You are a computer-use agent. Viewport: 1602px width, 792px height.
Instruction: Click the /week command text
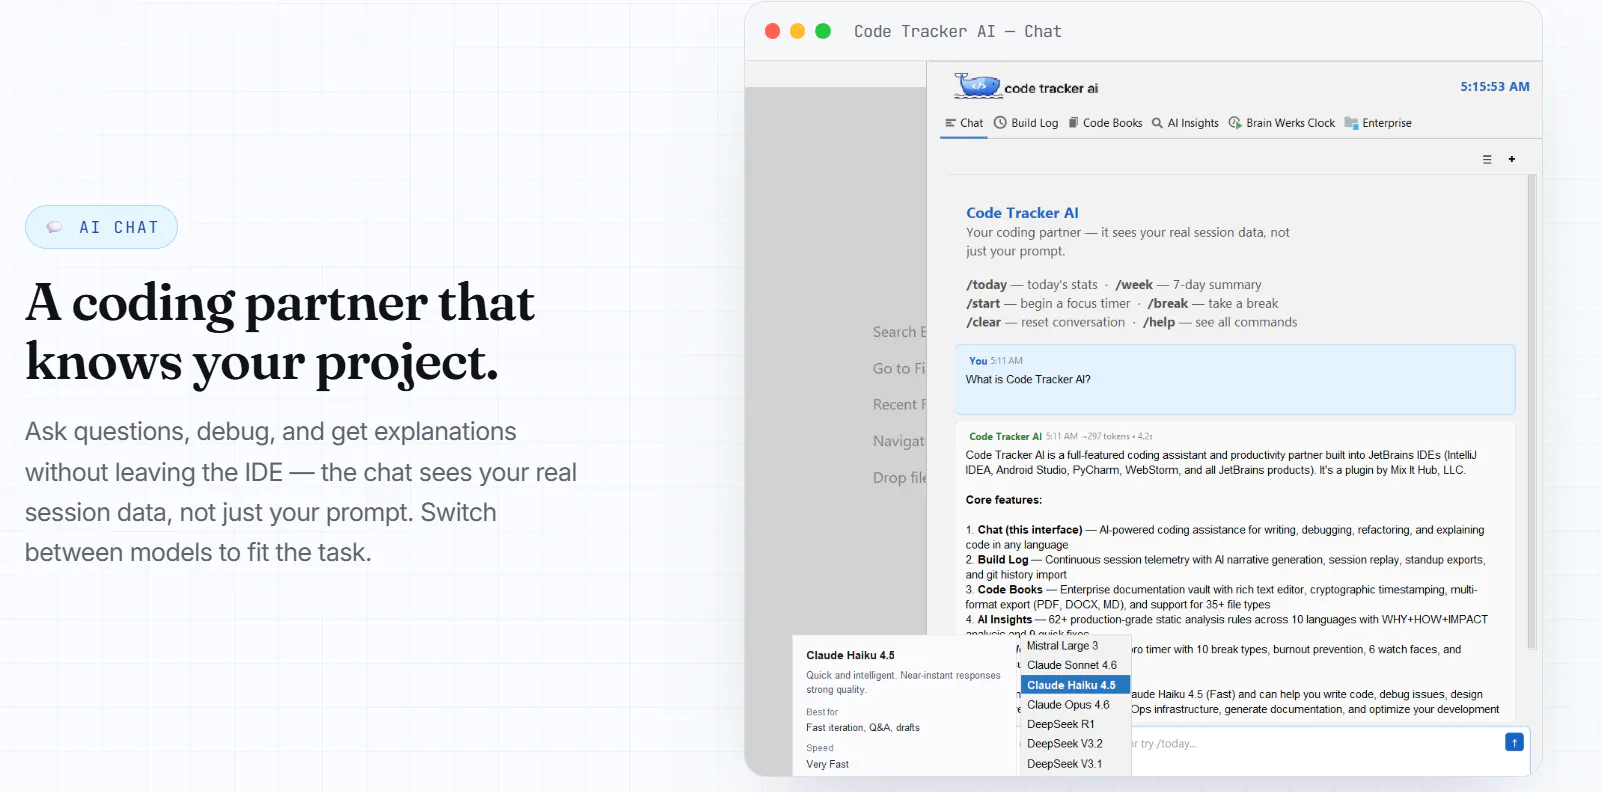(x=1134, y=285)
